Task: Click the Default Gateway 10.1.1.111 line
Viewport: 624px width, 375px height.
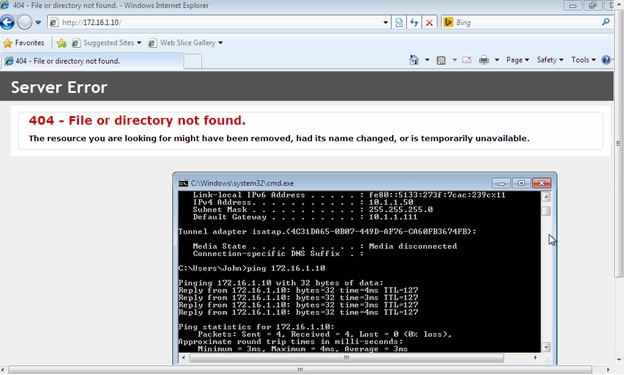Action: coord(305,217)
